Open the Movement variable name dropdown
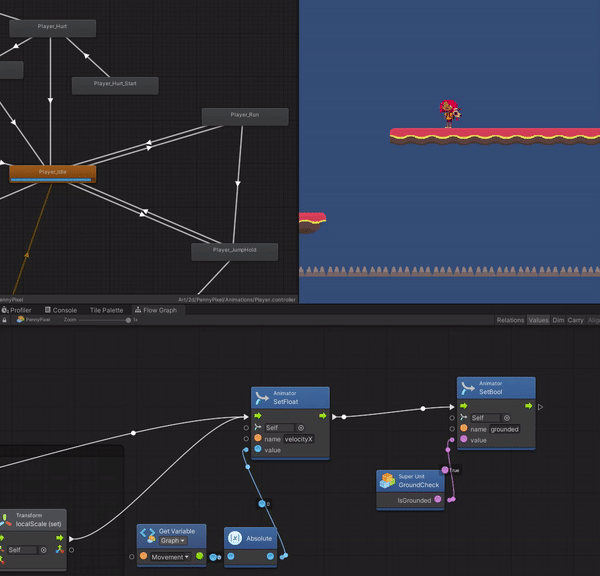Image resolution: width=600 pixels, height=576 pixels. pos(168,557)
